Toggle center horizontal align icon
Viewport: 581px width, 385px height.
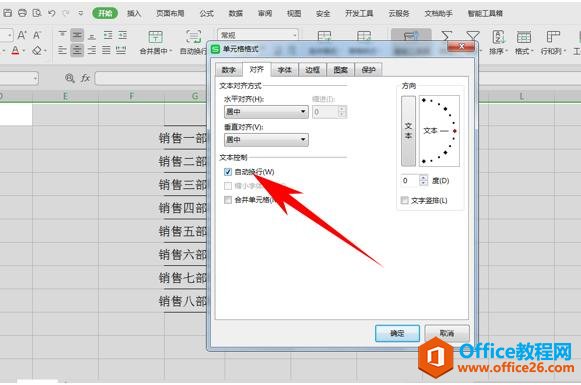[x=77, y=50]
